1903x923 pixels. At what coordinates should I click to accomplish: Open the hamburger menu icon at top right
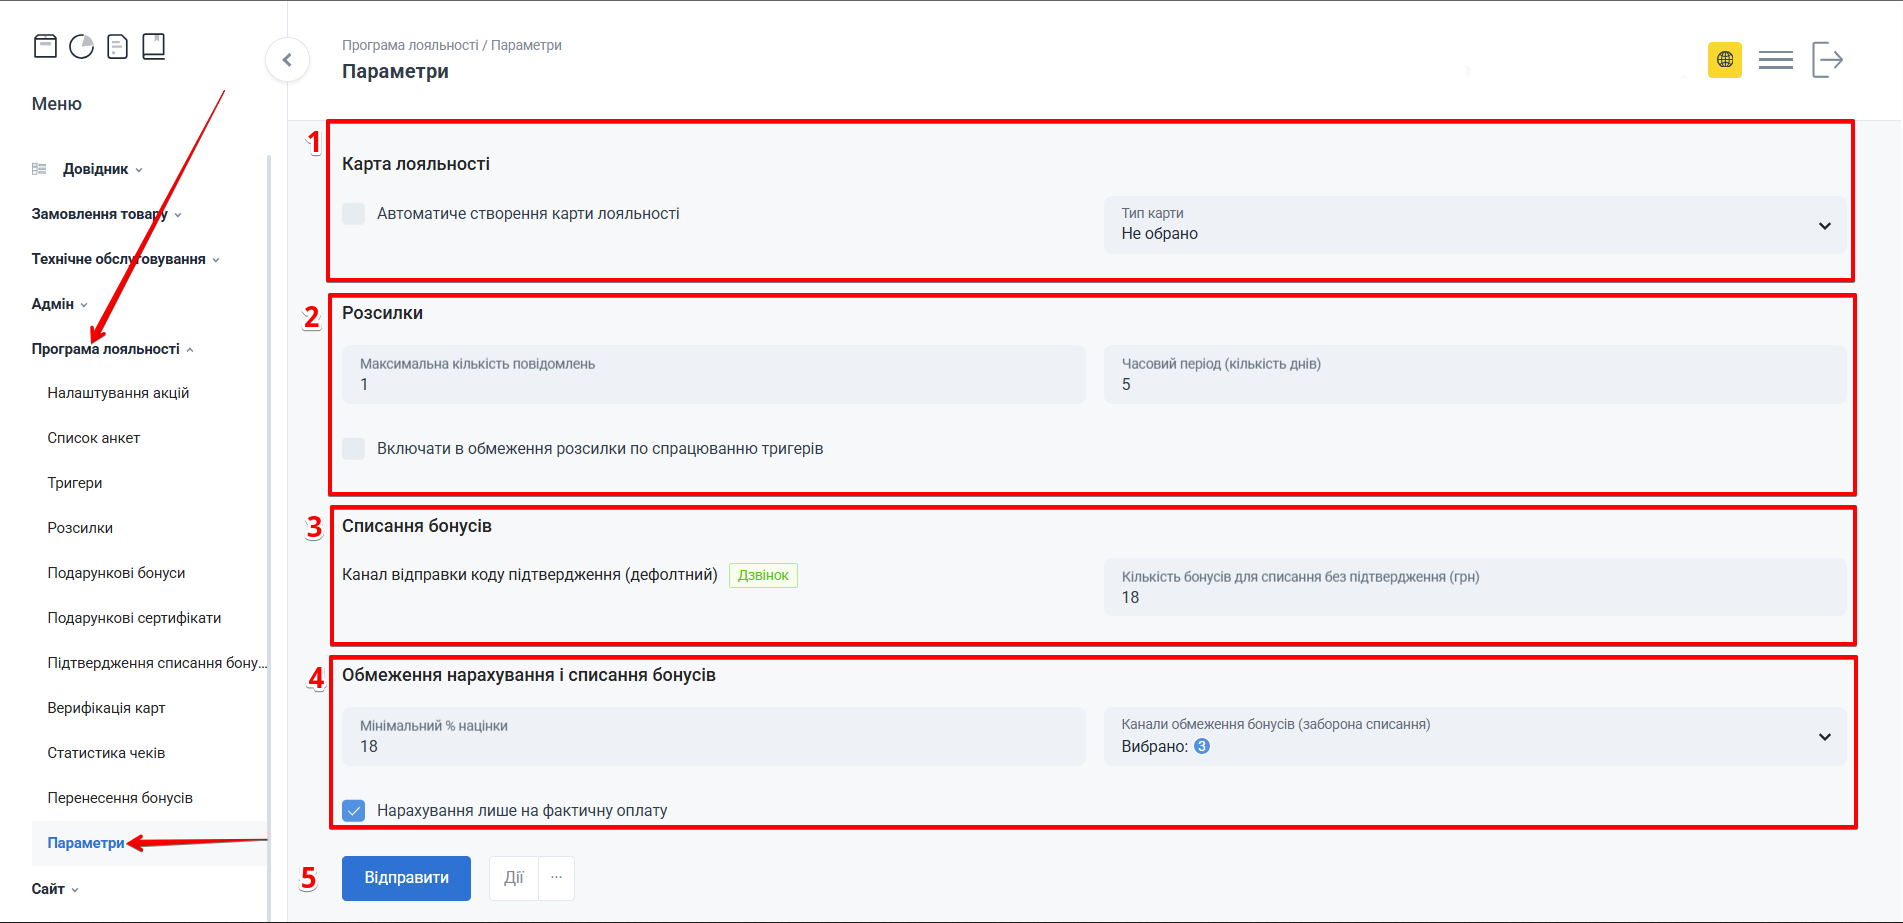(x=1775, y=60)
